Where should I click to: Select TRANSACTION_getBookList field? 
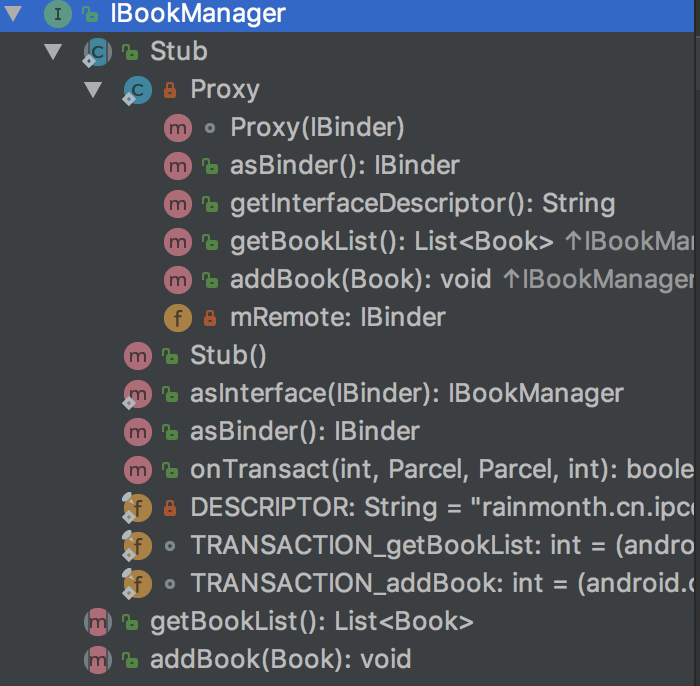pos(420,546)
